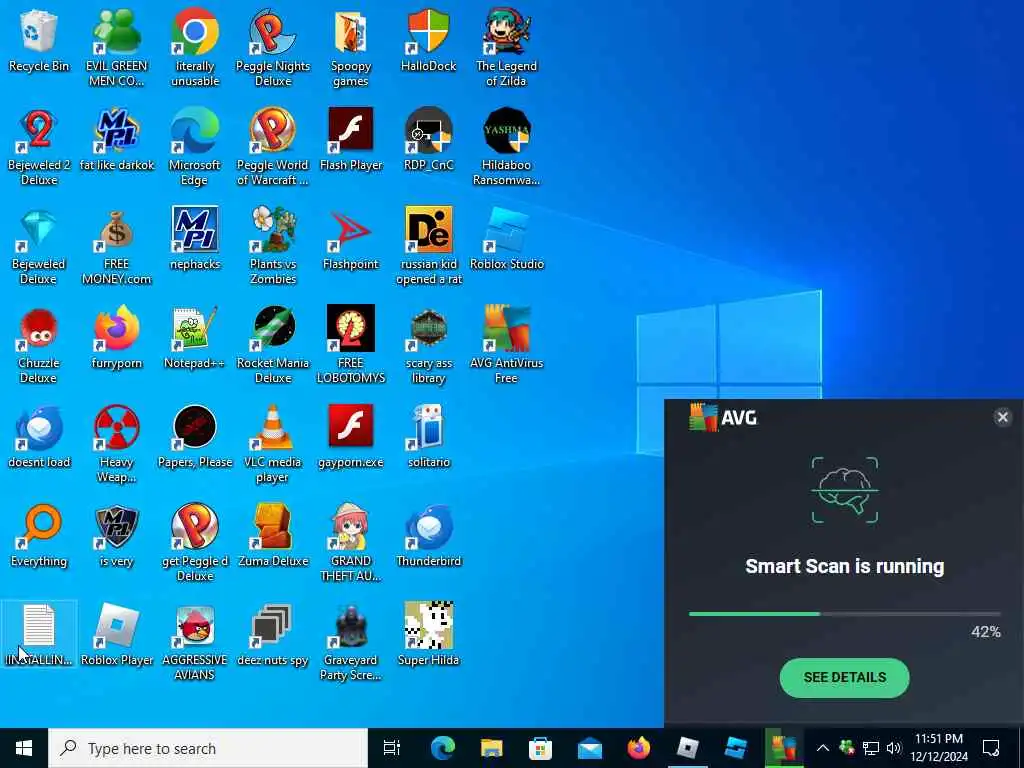Open the Super Hilda icon

pos(428,635)
